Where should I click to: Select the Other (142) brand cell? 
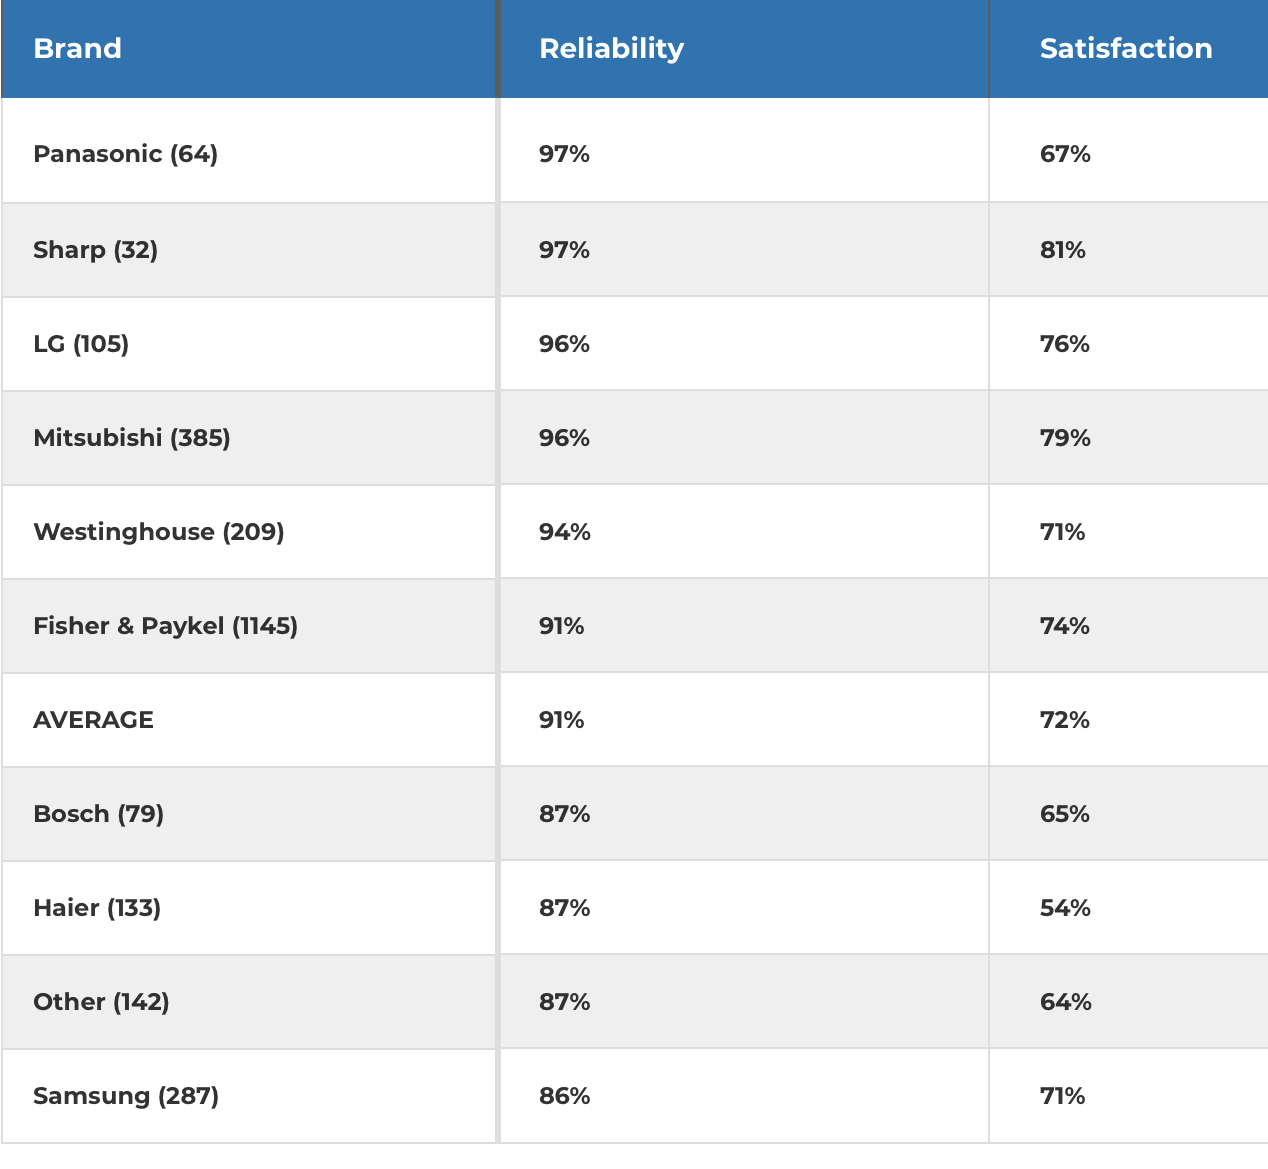tap(101, 1002)
